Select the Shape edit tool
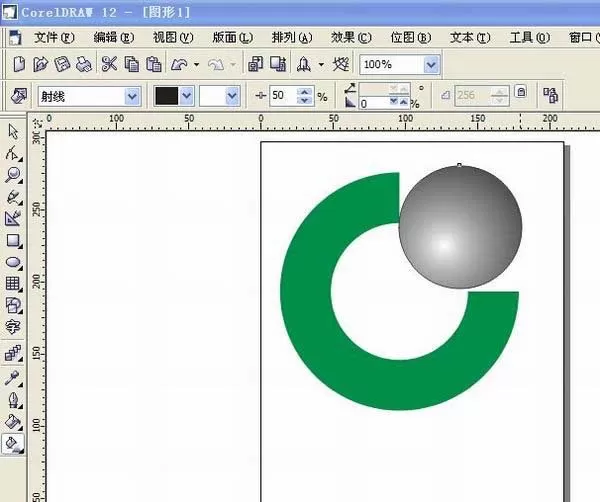 point(13,153)
